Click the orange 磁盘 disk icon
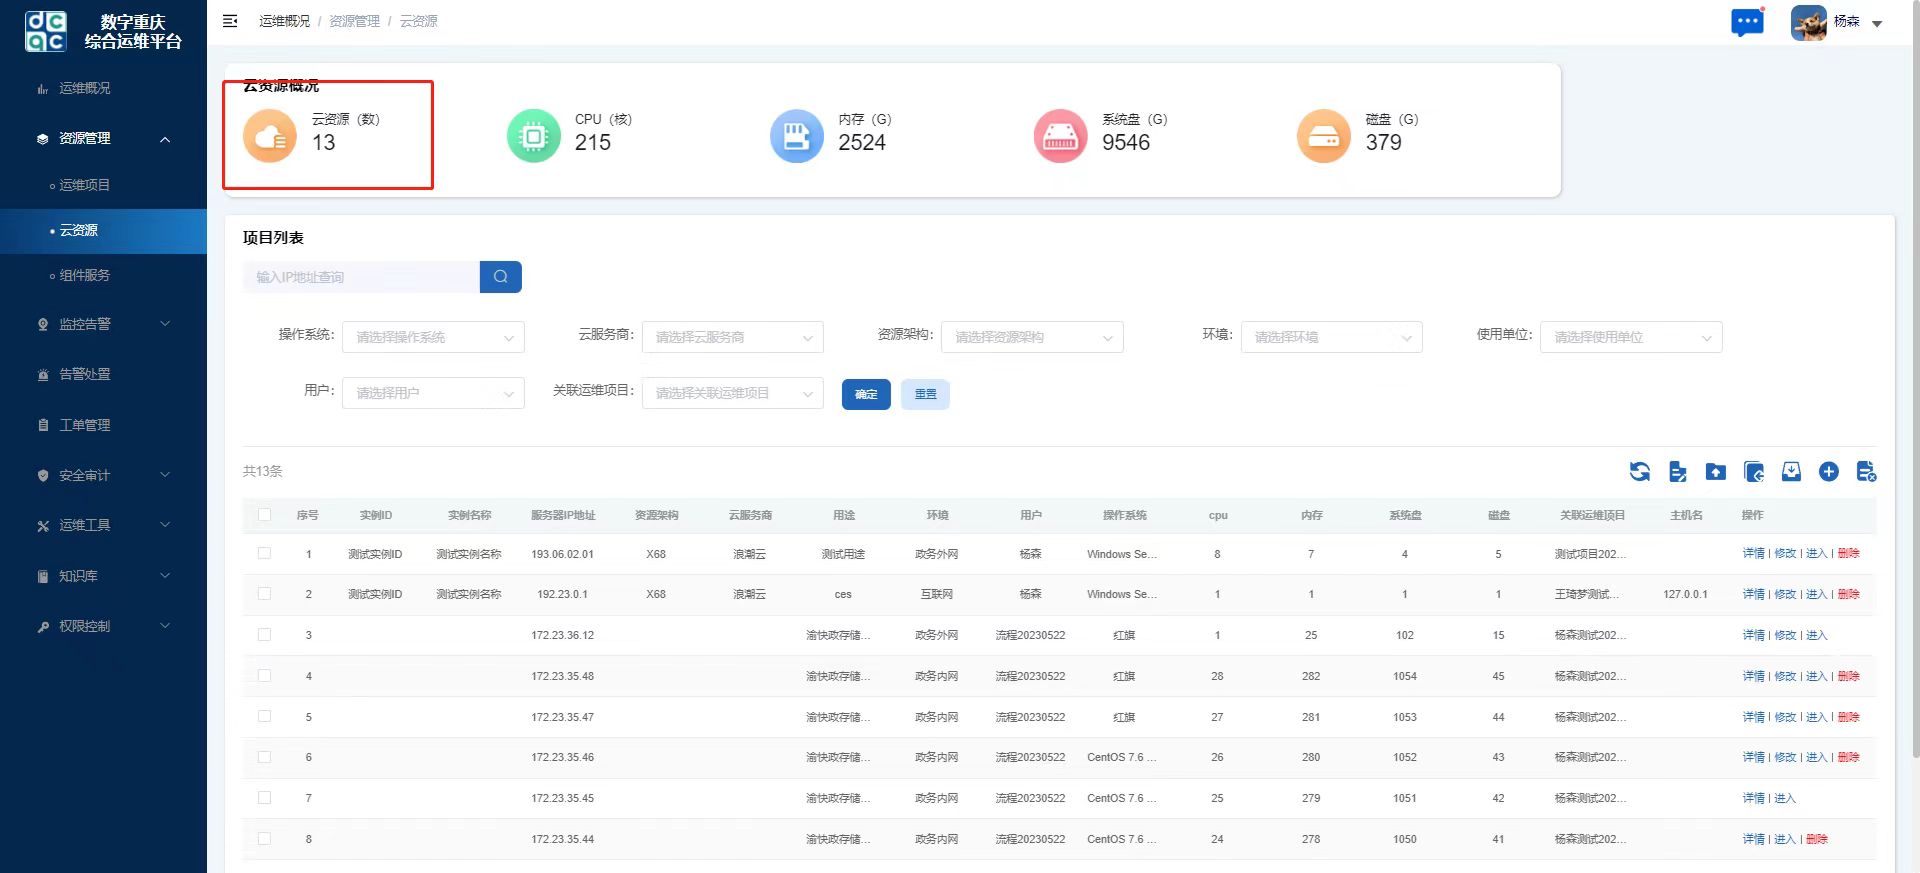1920x873 pixels. point(1324,136)
